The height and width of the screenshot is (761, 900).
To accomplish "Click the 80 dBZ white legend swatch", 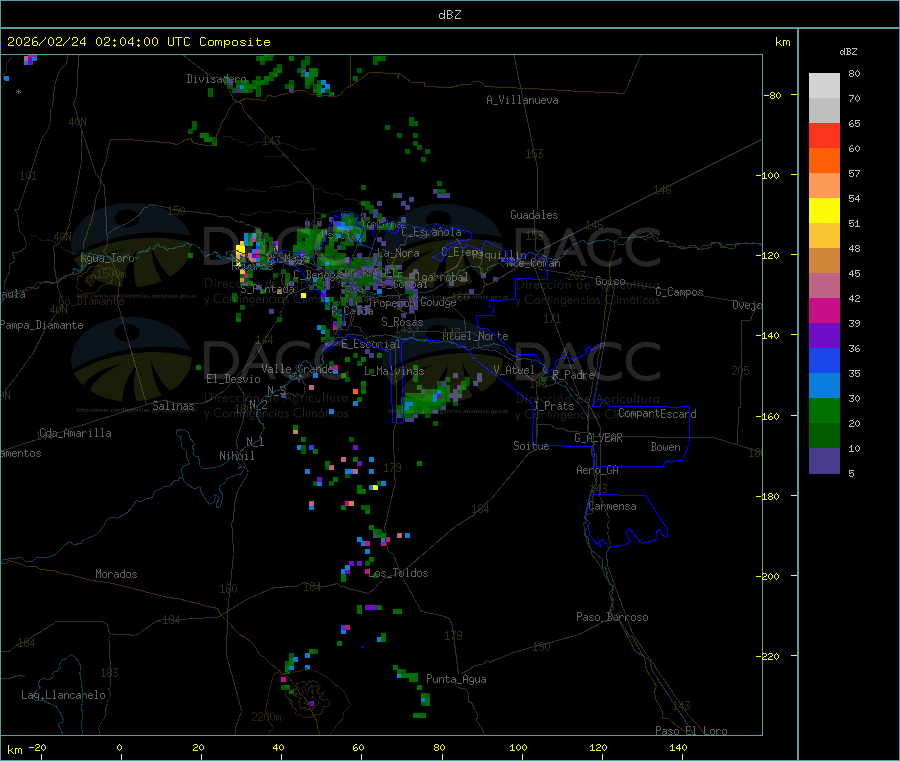I will [824, 86].
